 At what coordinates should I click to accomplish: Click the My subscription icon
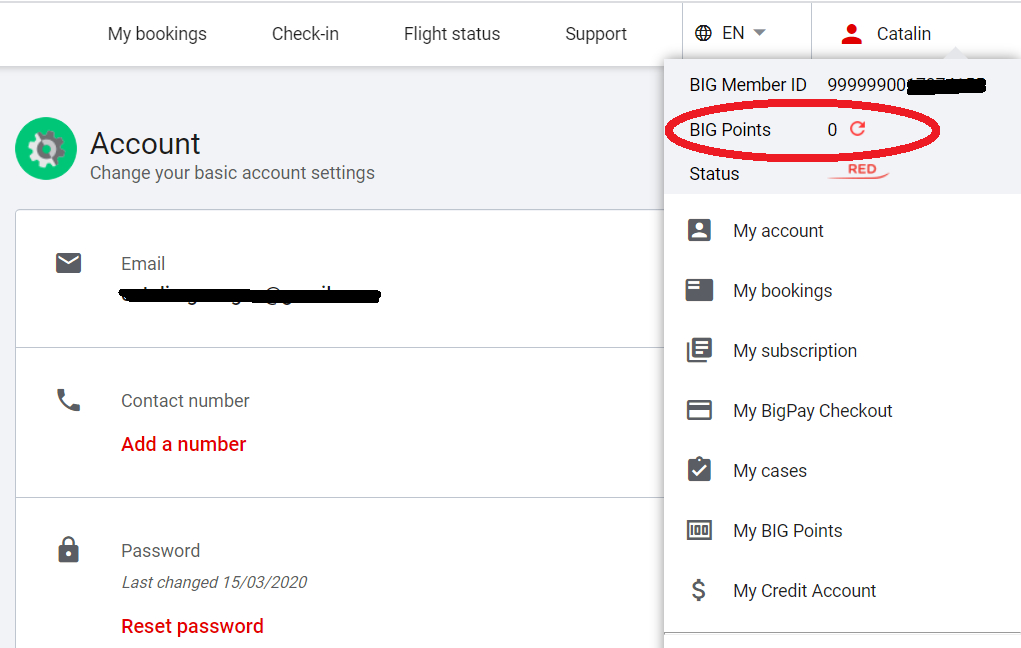coord(699,351)
